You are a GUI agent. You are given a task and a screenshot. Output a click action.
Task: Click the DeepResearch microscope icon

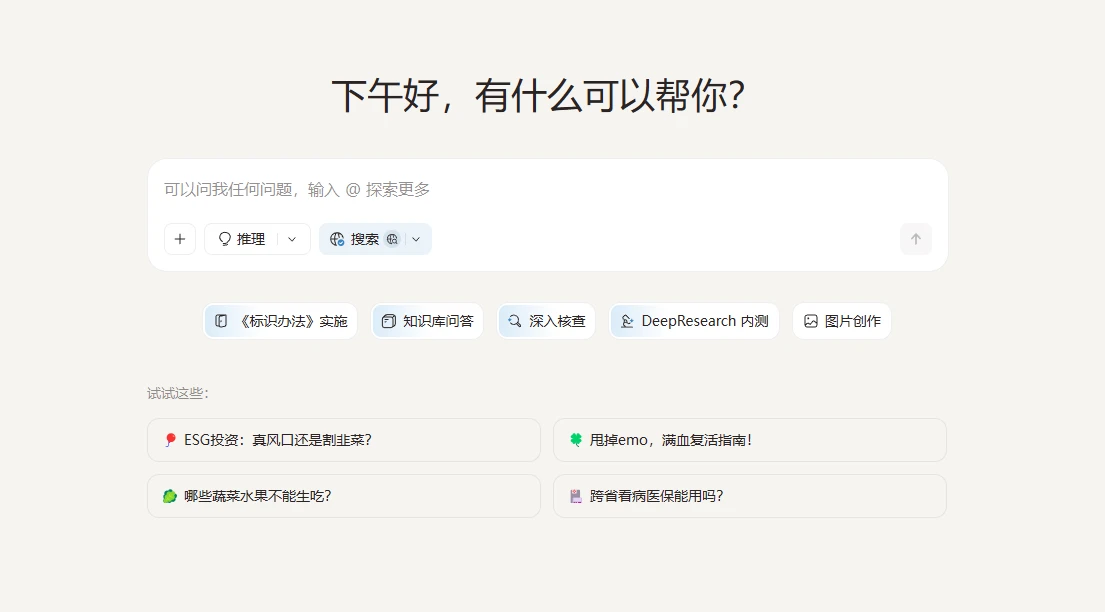(627, 321)
